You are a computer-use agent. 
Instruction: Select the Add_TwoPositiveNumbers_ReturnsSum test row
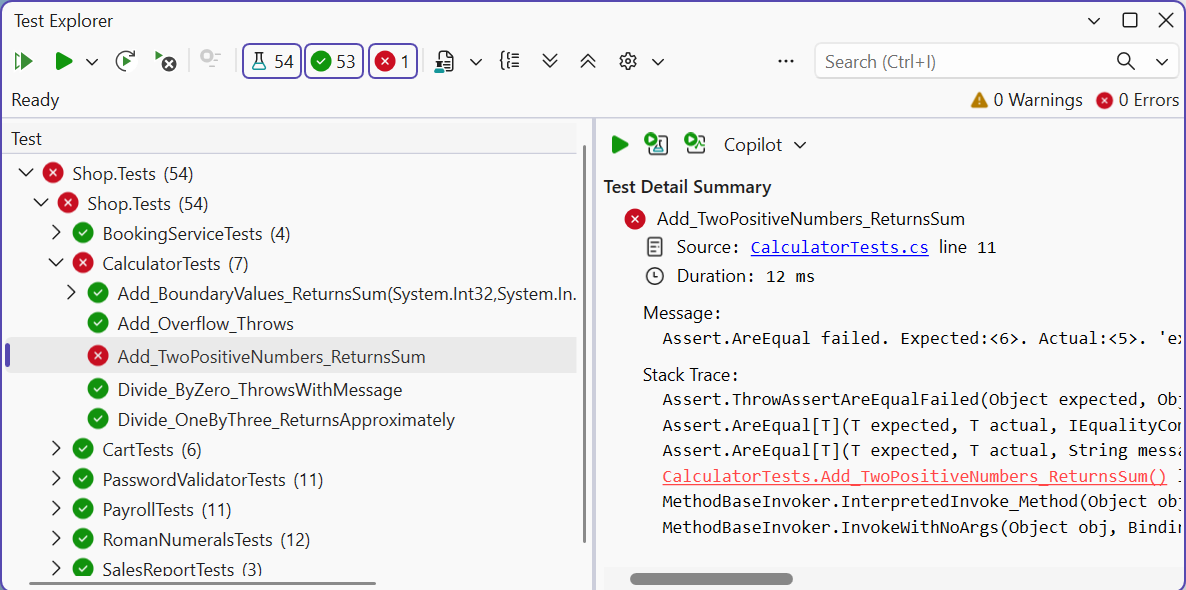[291, 356]
